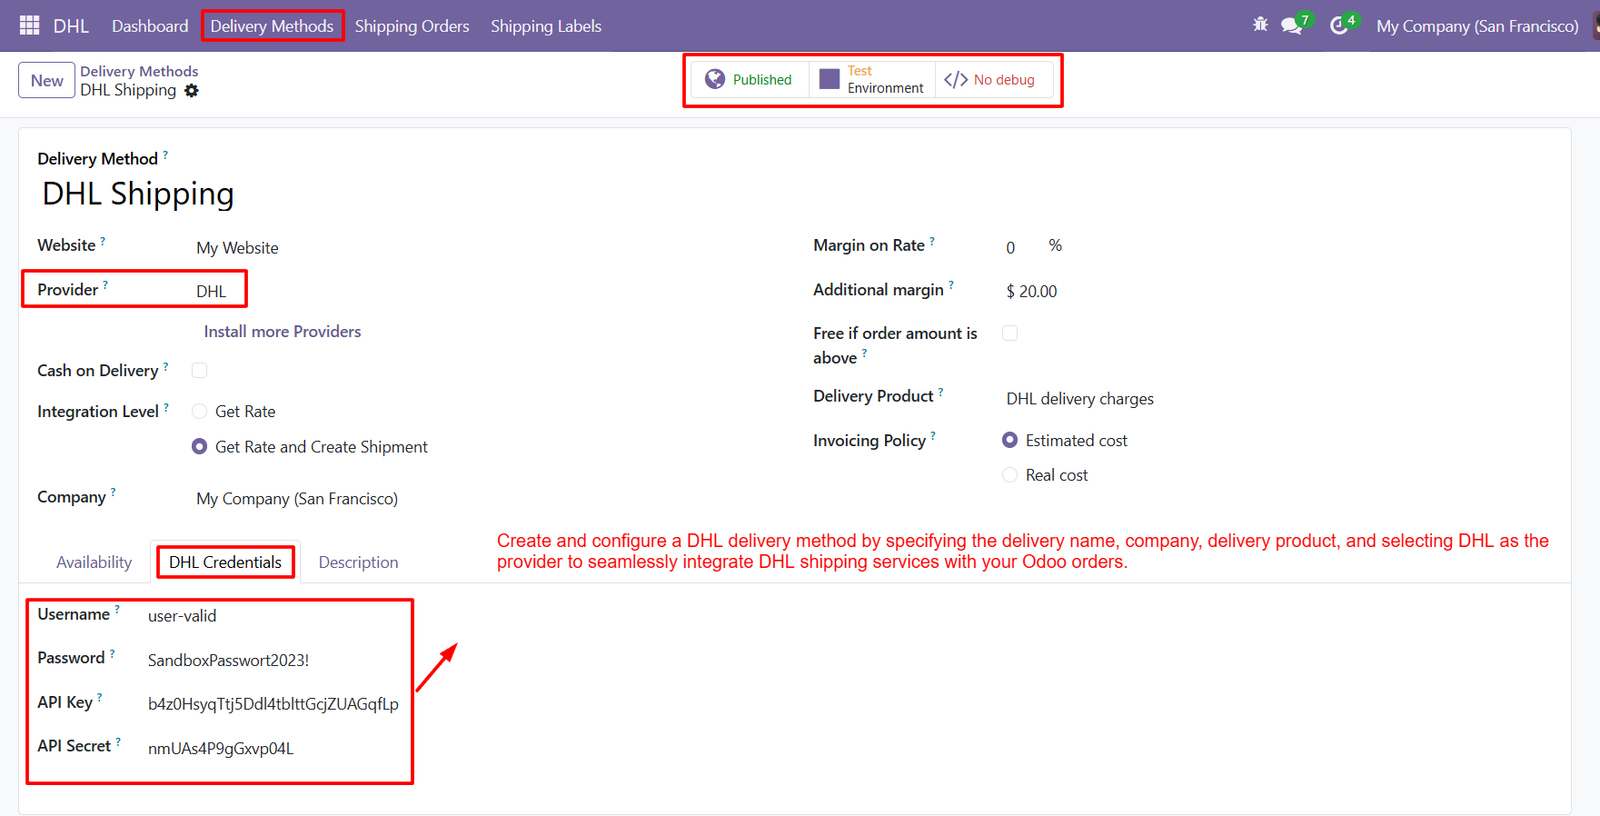Screen dimensions: 1600x816
Task: Click the Delivery Method help question mark
Action: click(x=165, y=154)
